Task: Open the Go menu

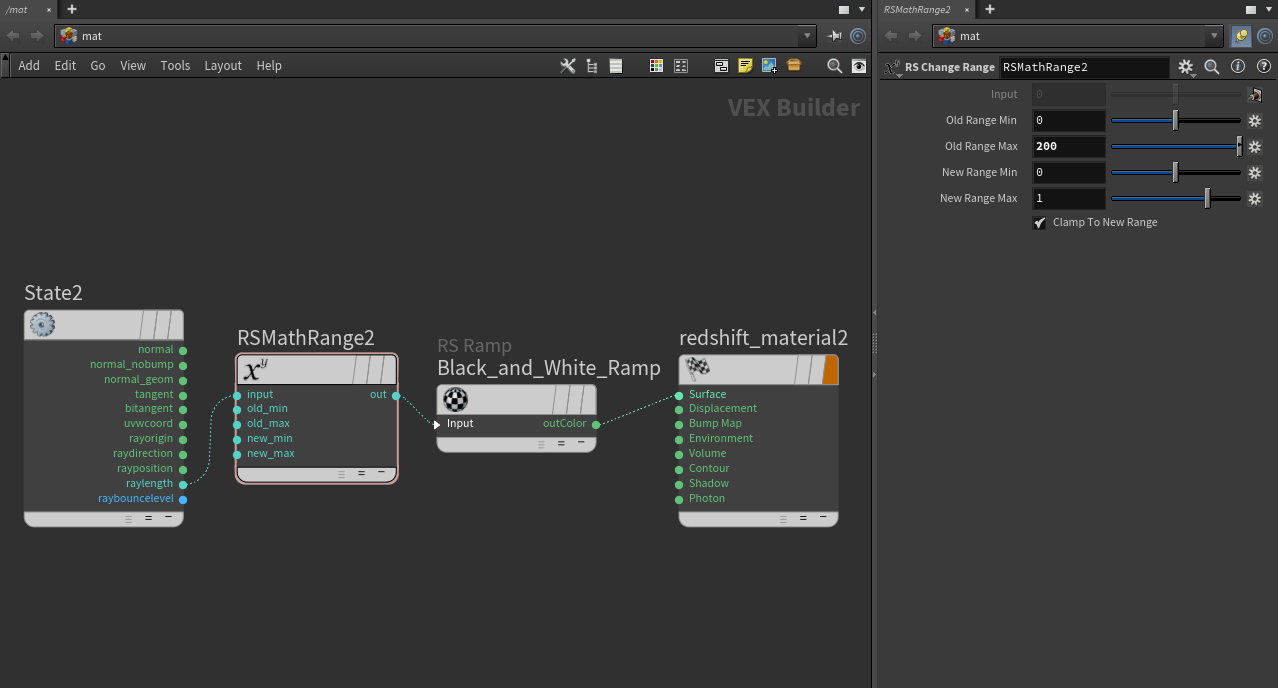Action: pos(98,66)
